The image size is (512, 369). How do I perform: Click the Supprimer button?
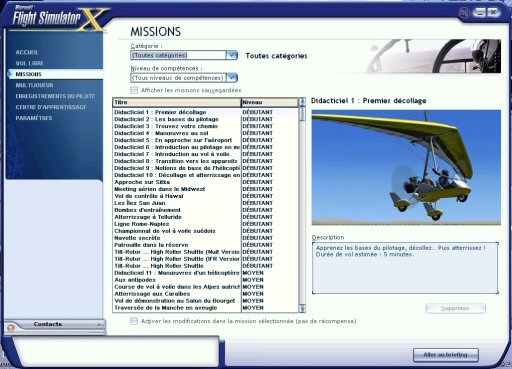click(455, 308)
